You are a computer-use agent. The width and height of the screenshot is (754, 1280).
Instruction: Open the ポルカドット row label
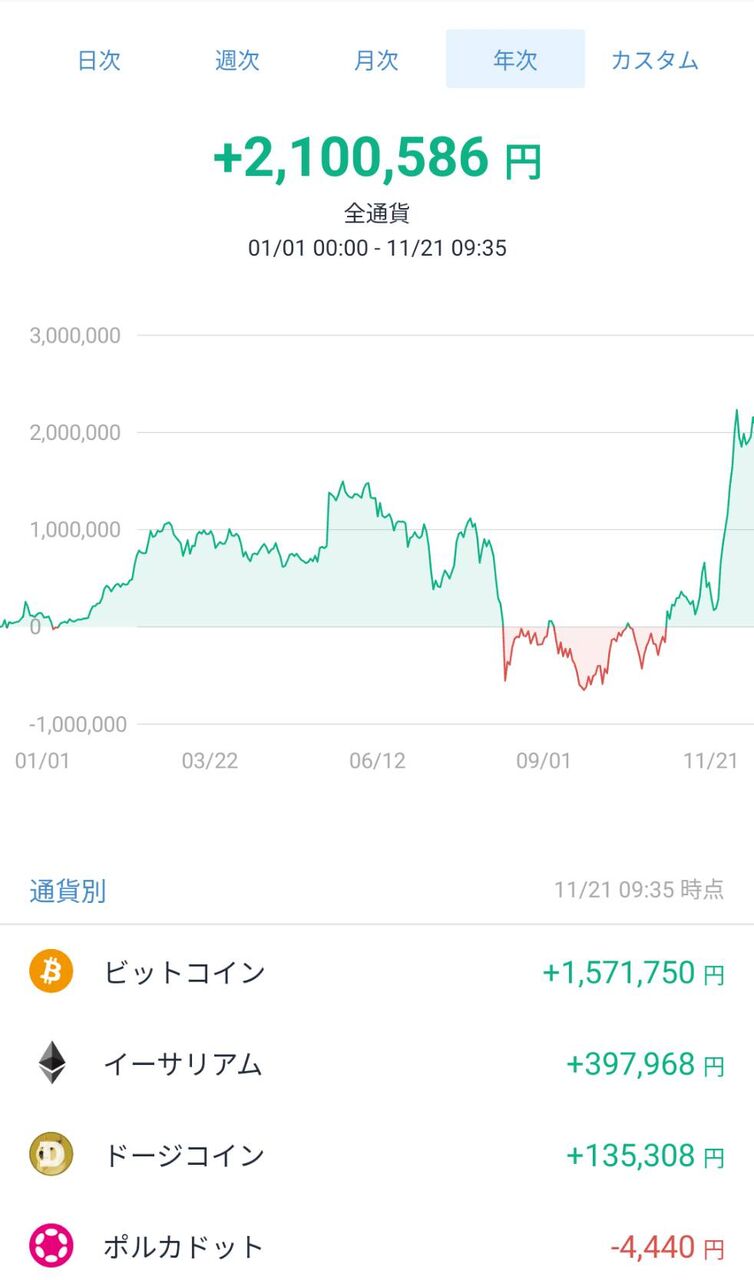point(183,1247)
